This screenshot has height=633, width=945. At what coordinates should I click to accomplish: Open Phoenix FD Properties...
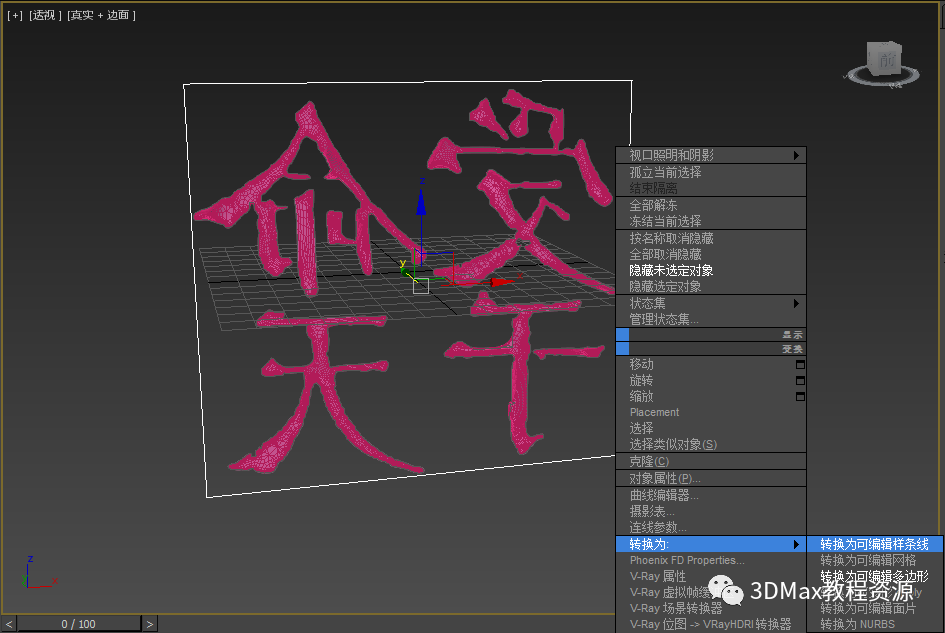[687, 561]
